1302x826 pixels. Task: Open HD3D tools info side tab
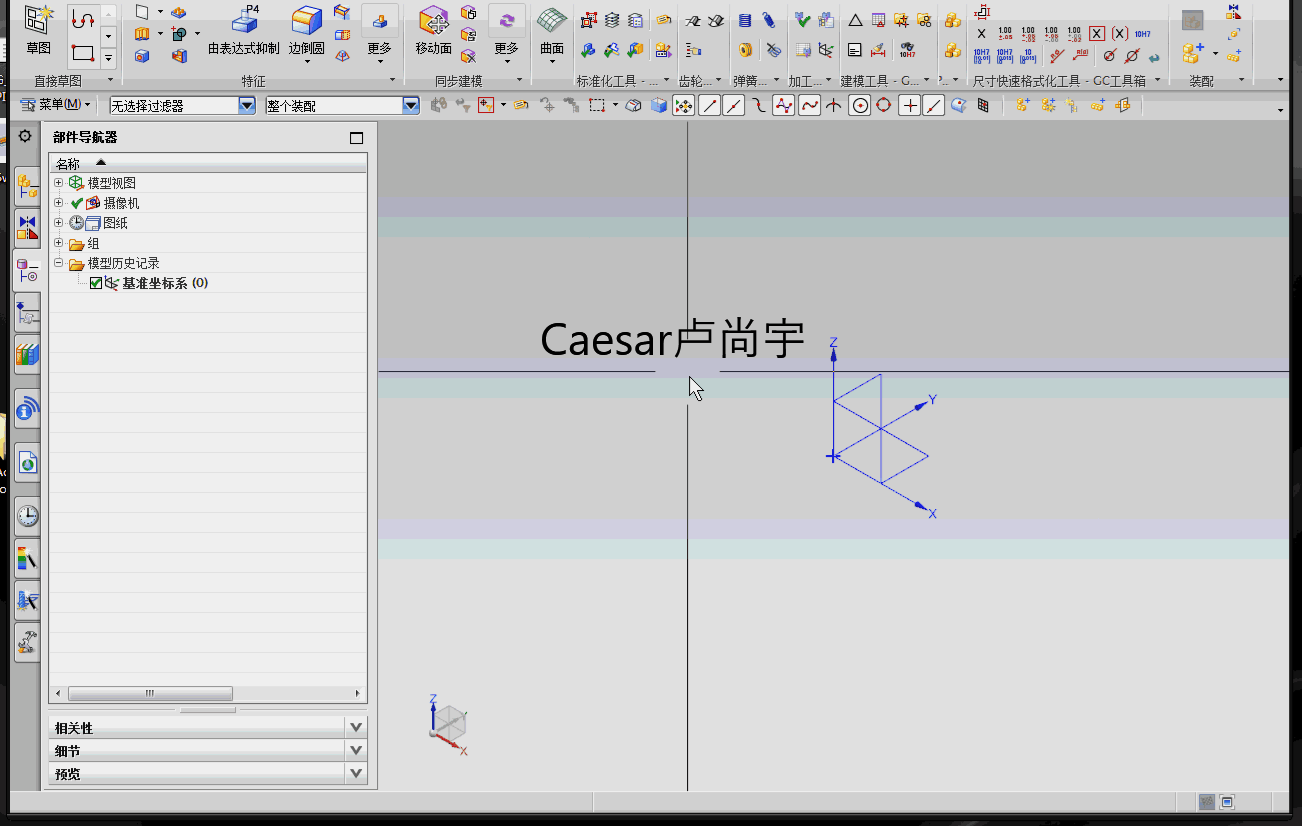[27, 409]
